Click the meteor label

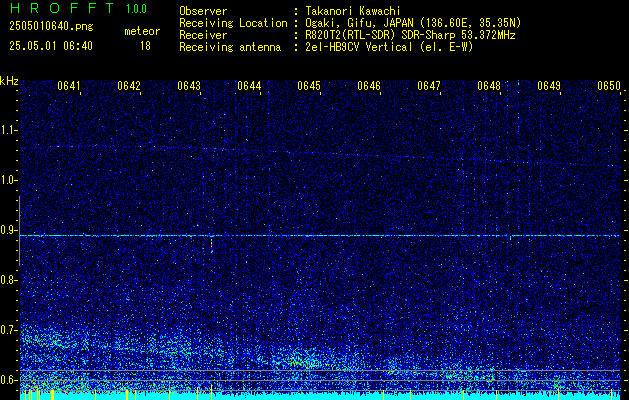point(142,31)
